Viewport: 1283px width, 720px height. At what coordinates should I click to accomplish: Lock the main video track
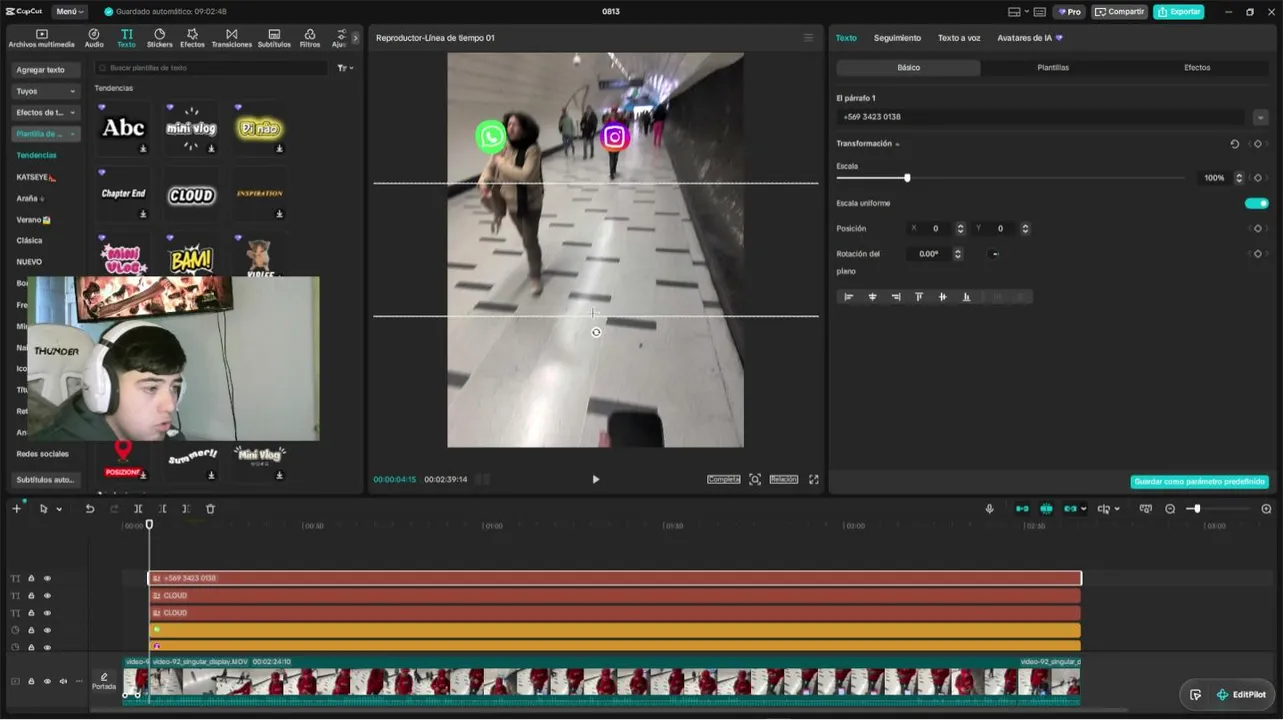pos(31,681)
